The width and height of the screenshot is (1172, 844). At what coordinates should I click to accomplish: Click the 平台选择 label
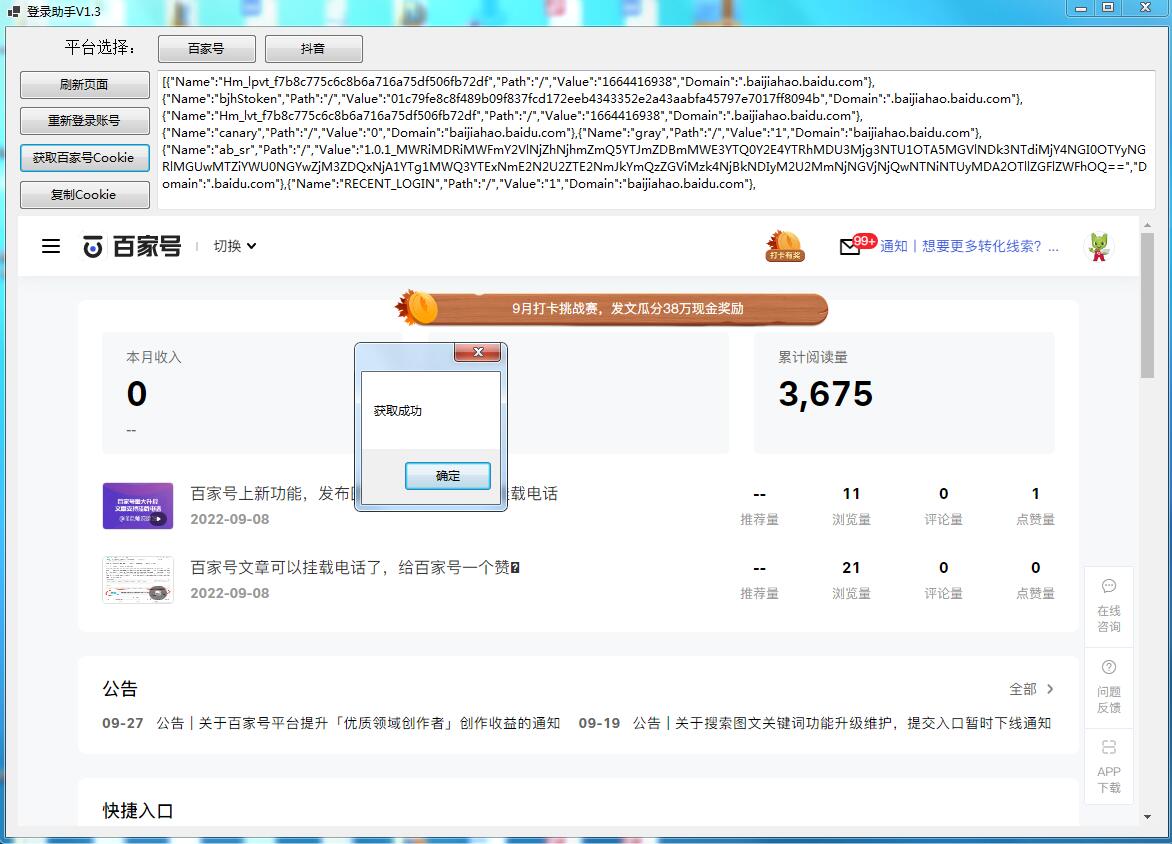(100, 48)
